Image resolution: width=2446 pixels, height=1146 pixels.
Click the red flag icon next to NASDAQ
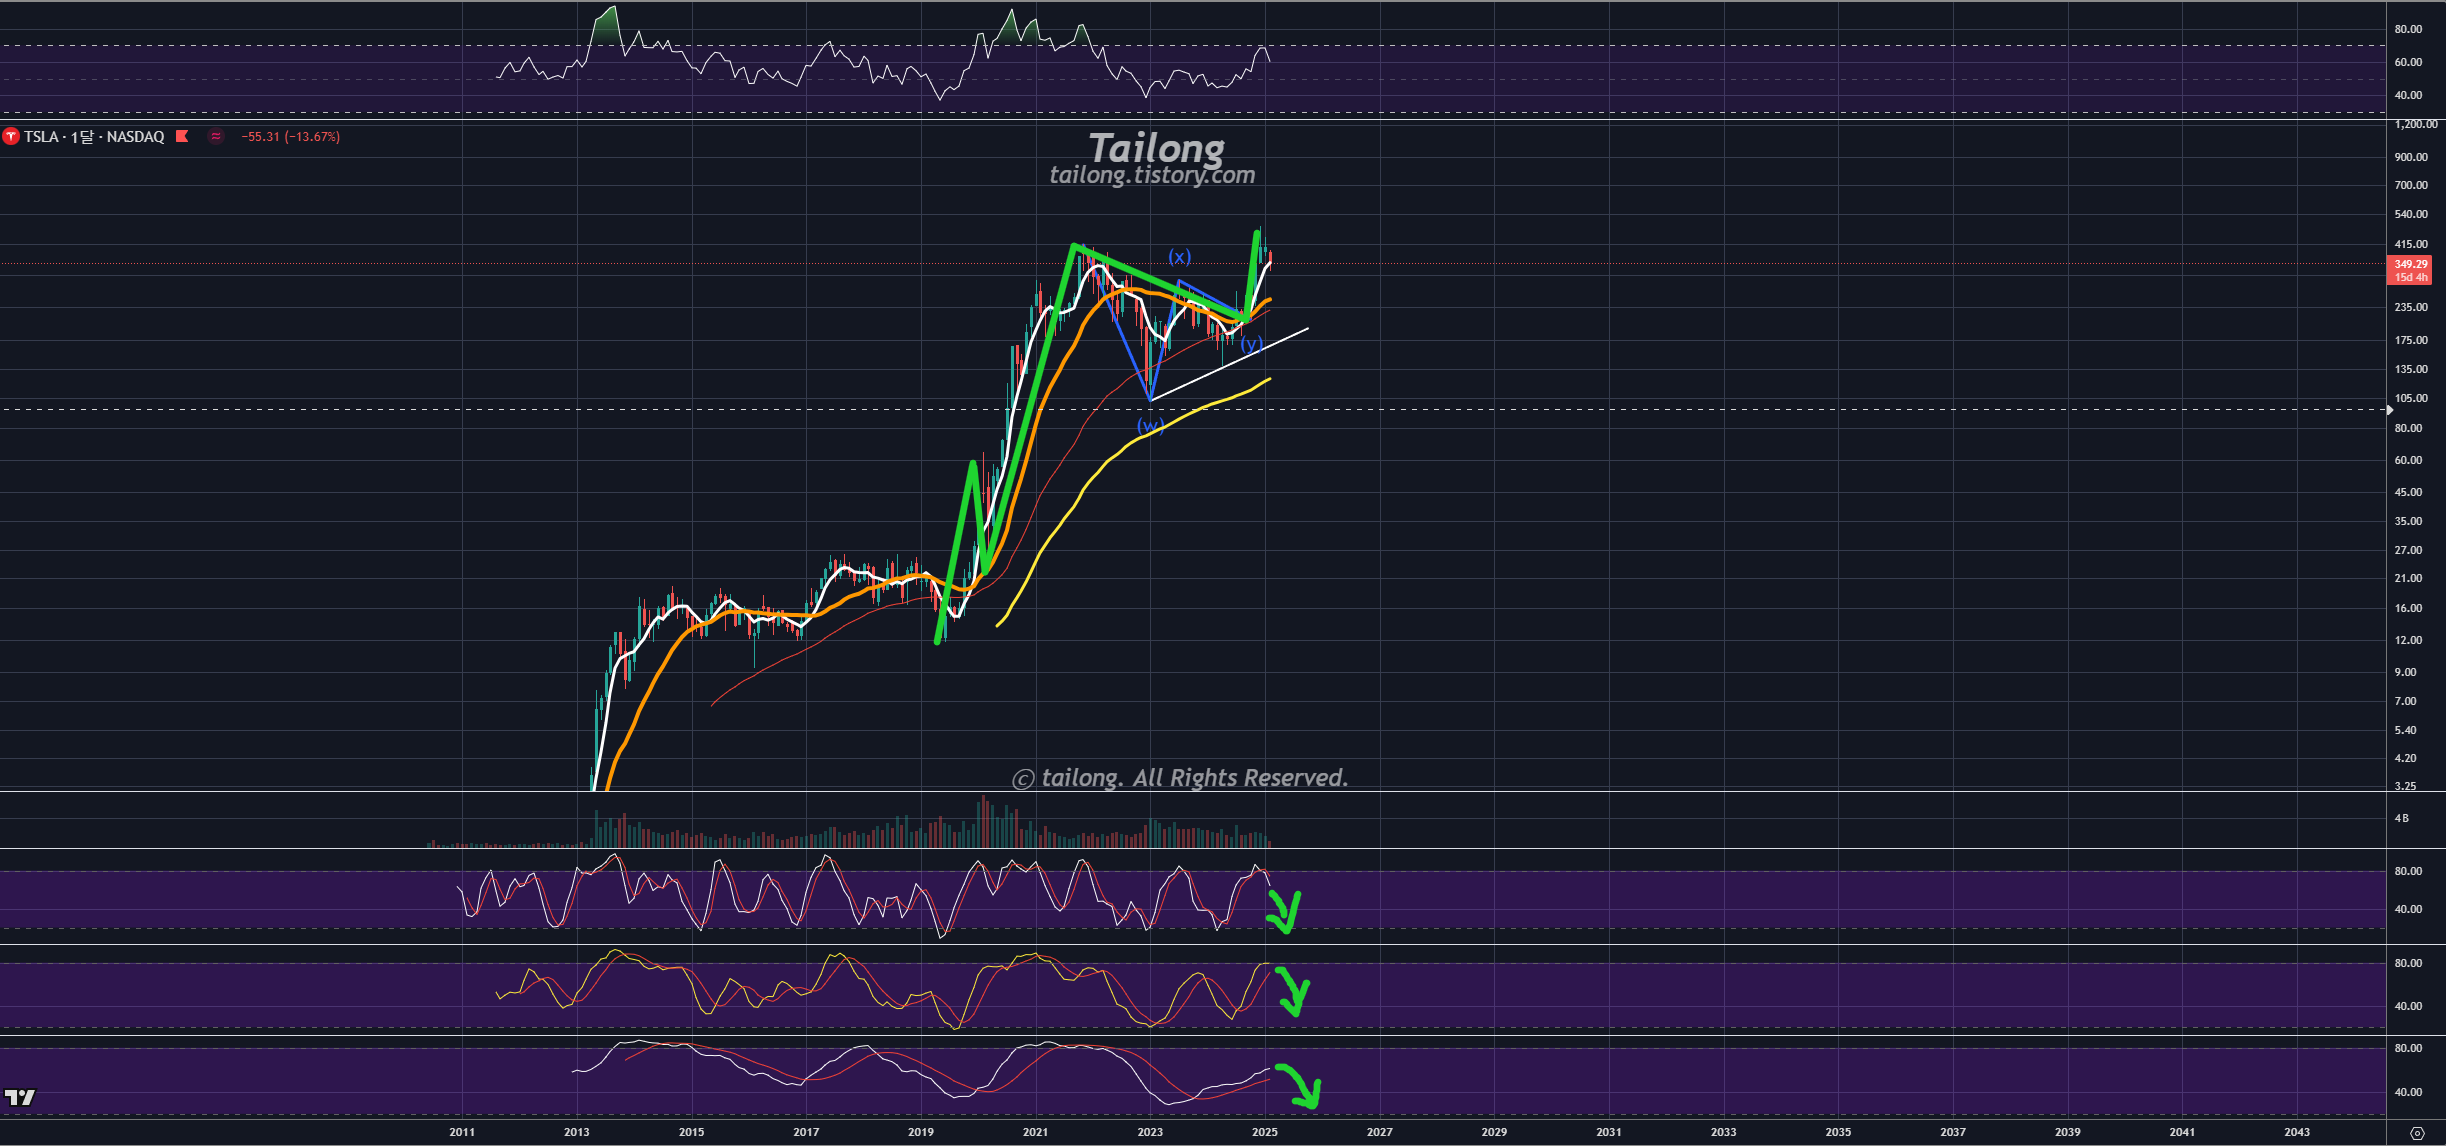point(182,136)
